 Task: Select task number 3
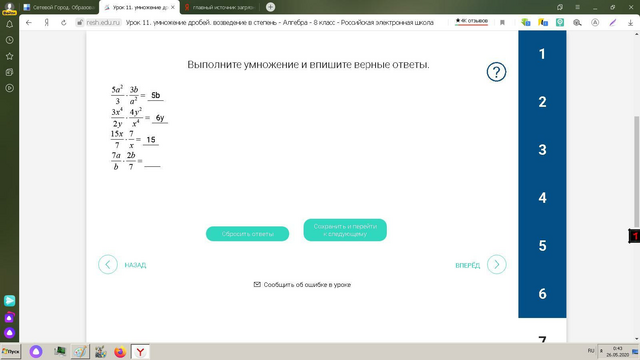[x=542, y=150]
